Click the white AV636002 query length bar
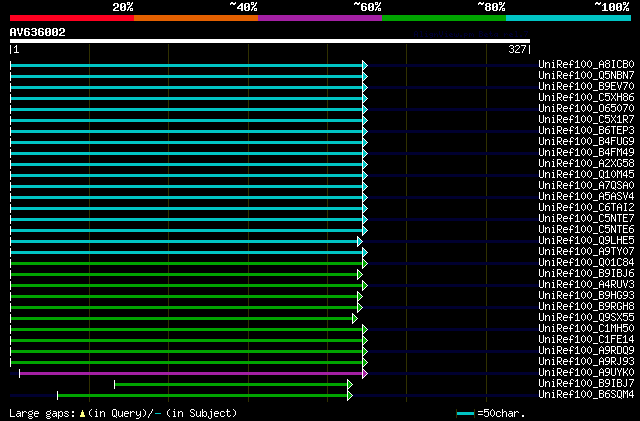 coord(270,41)
